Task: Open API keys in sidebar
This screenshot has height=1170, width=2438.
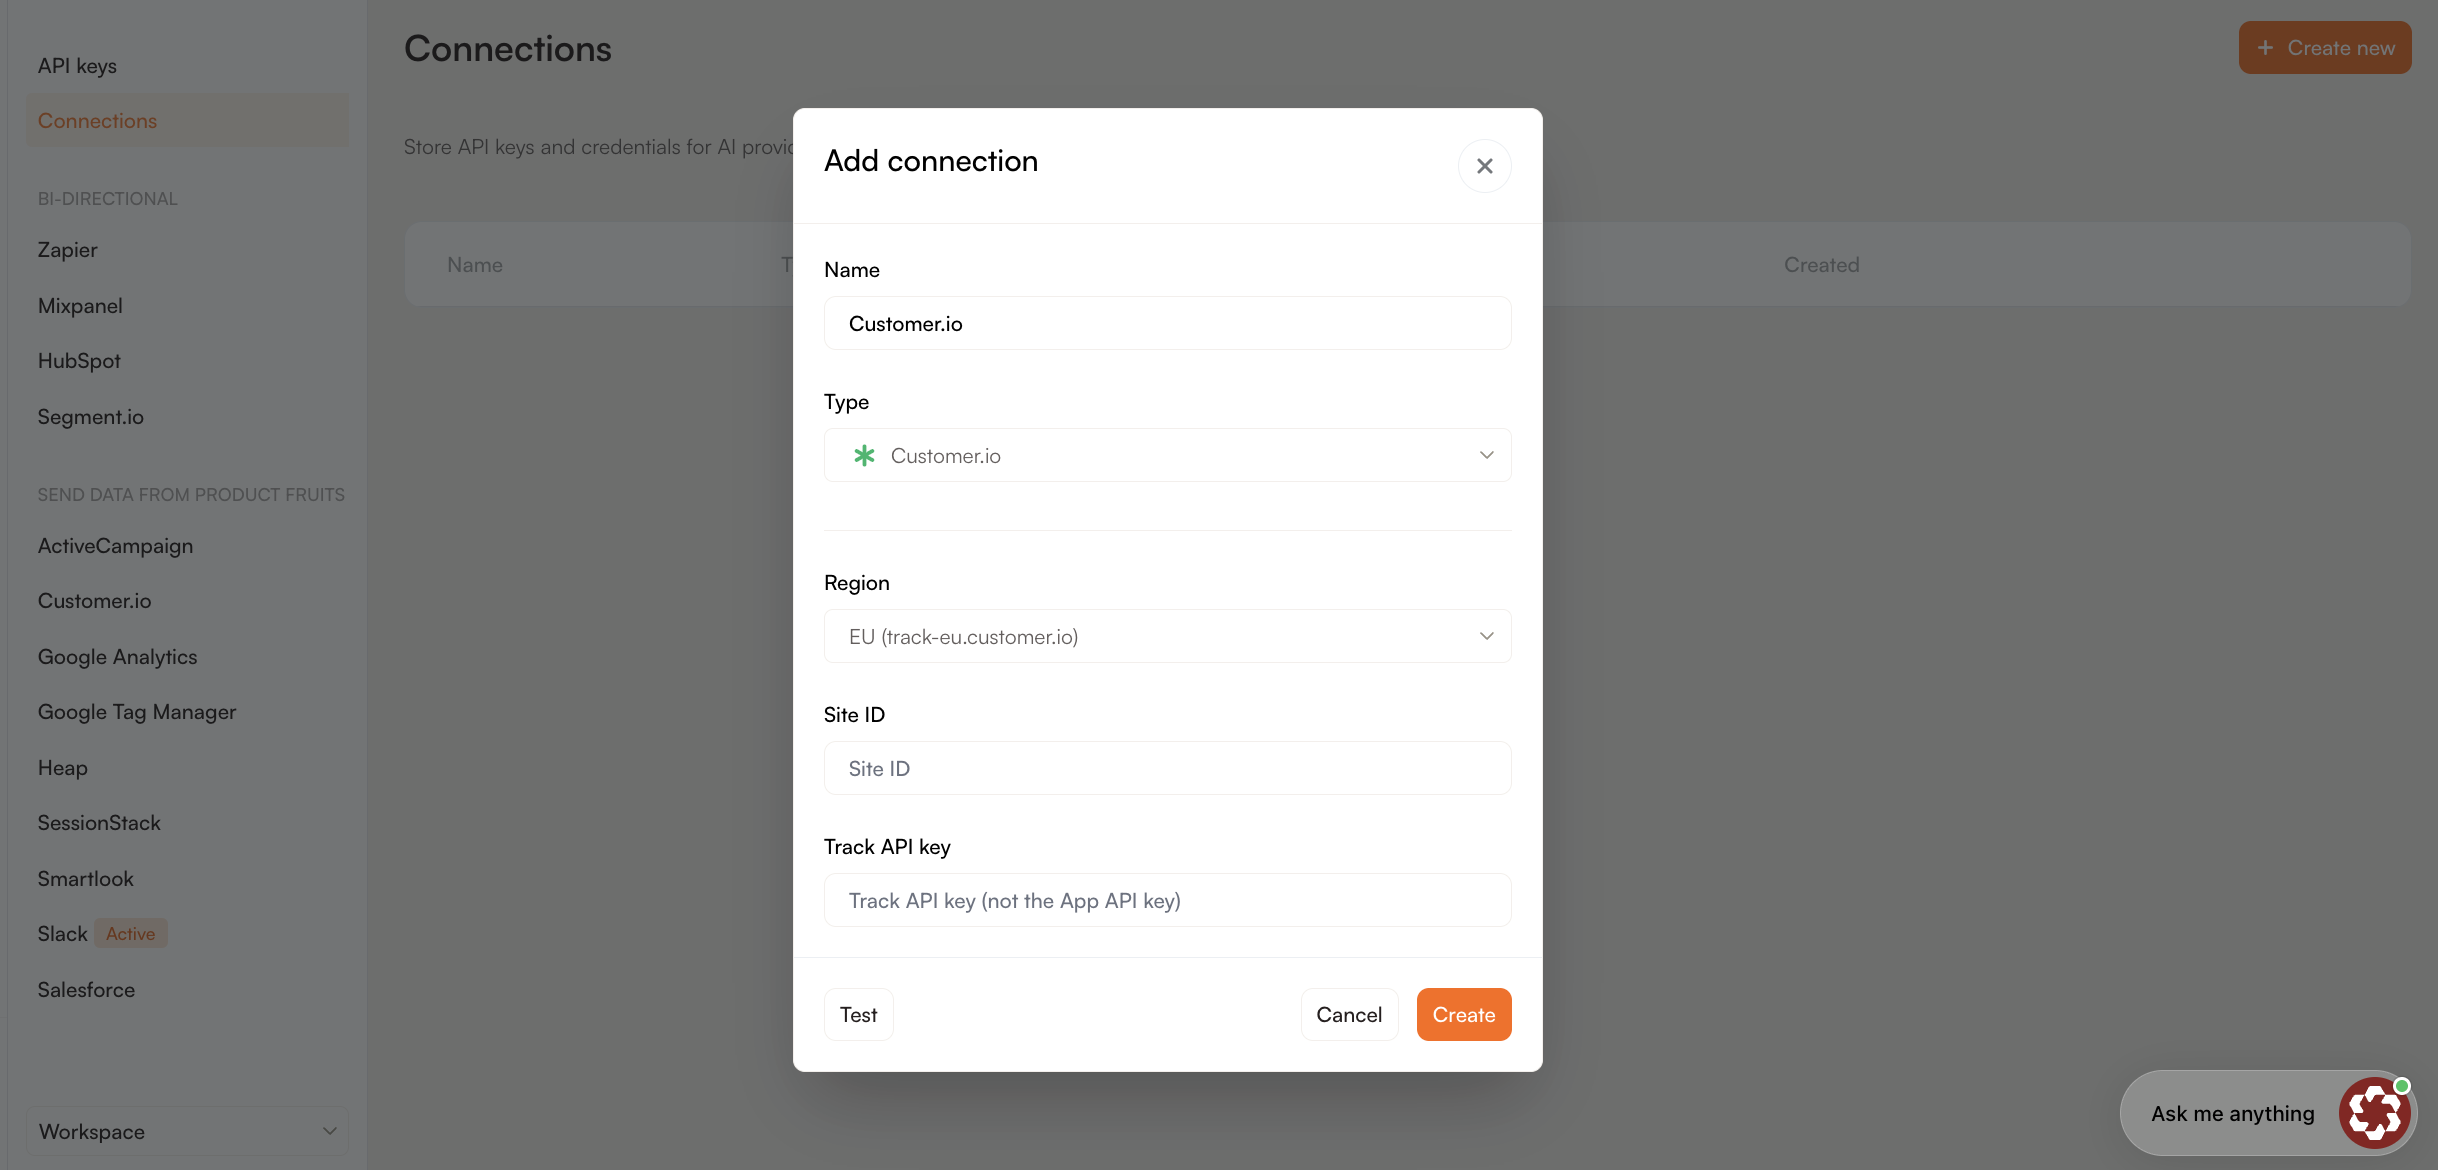Action: [77, 66]
